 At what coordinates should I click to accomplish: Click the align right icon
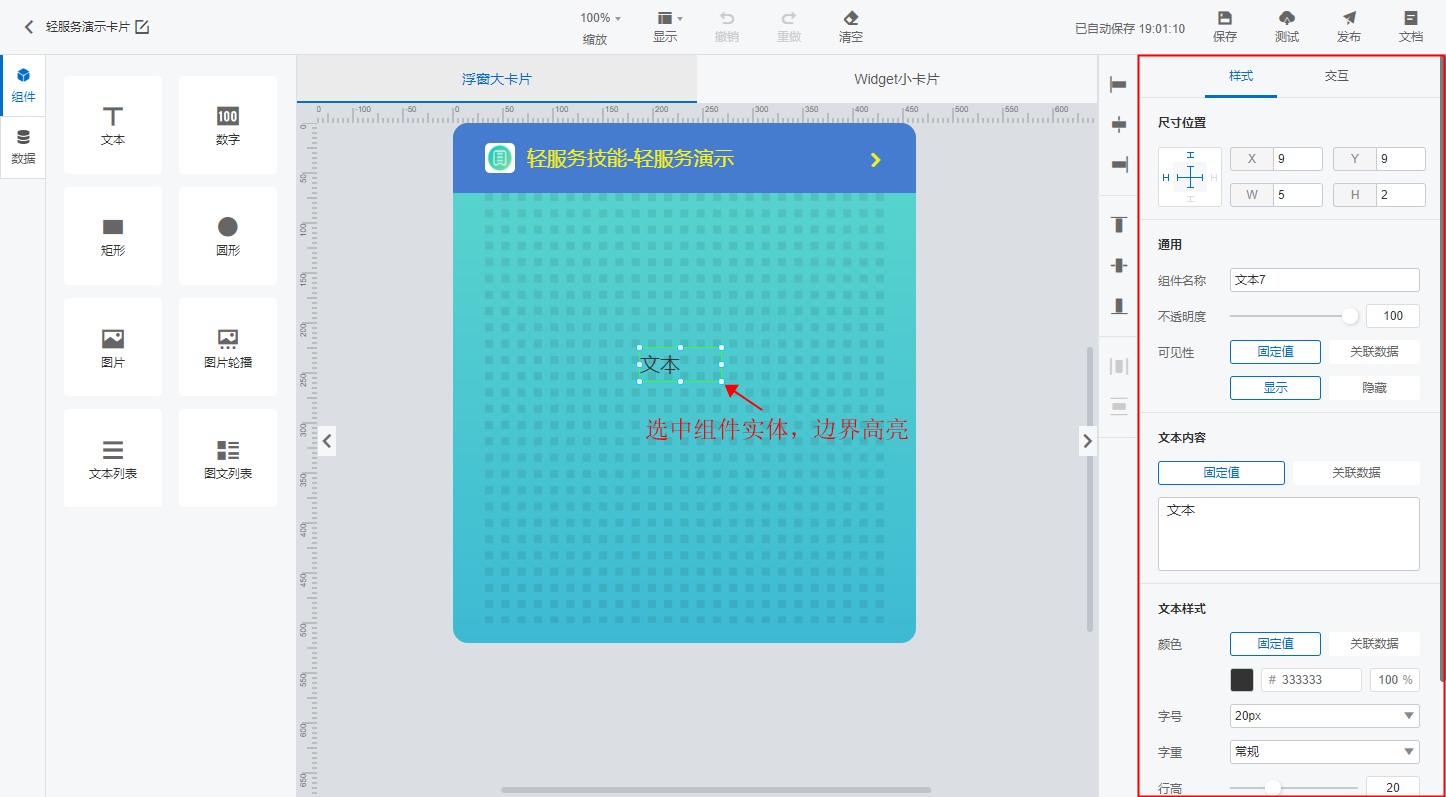[x=1119, y=163]
